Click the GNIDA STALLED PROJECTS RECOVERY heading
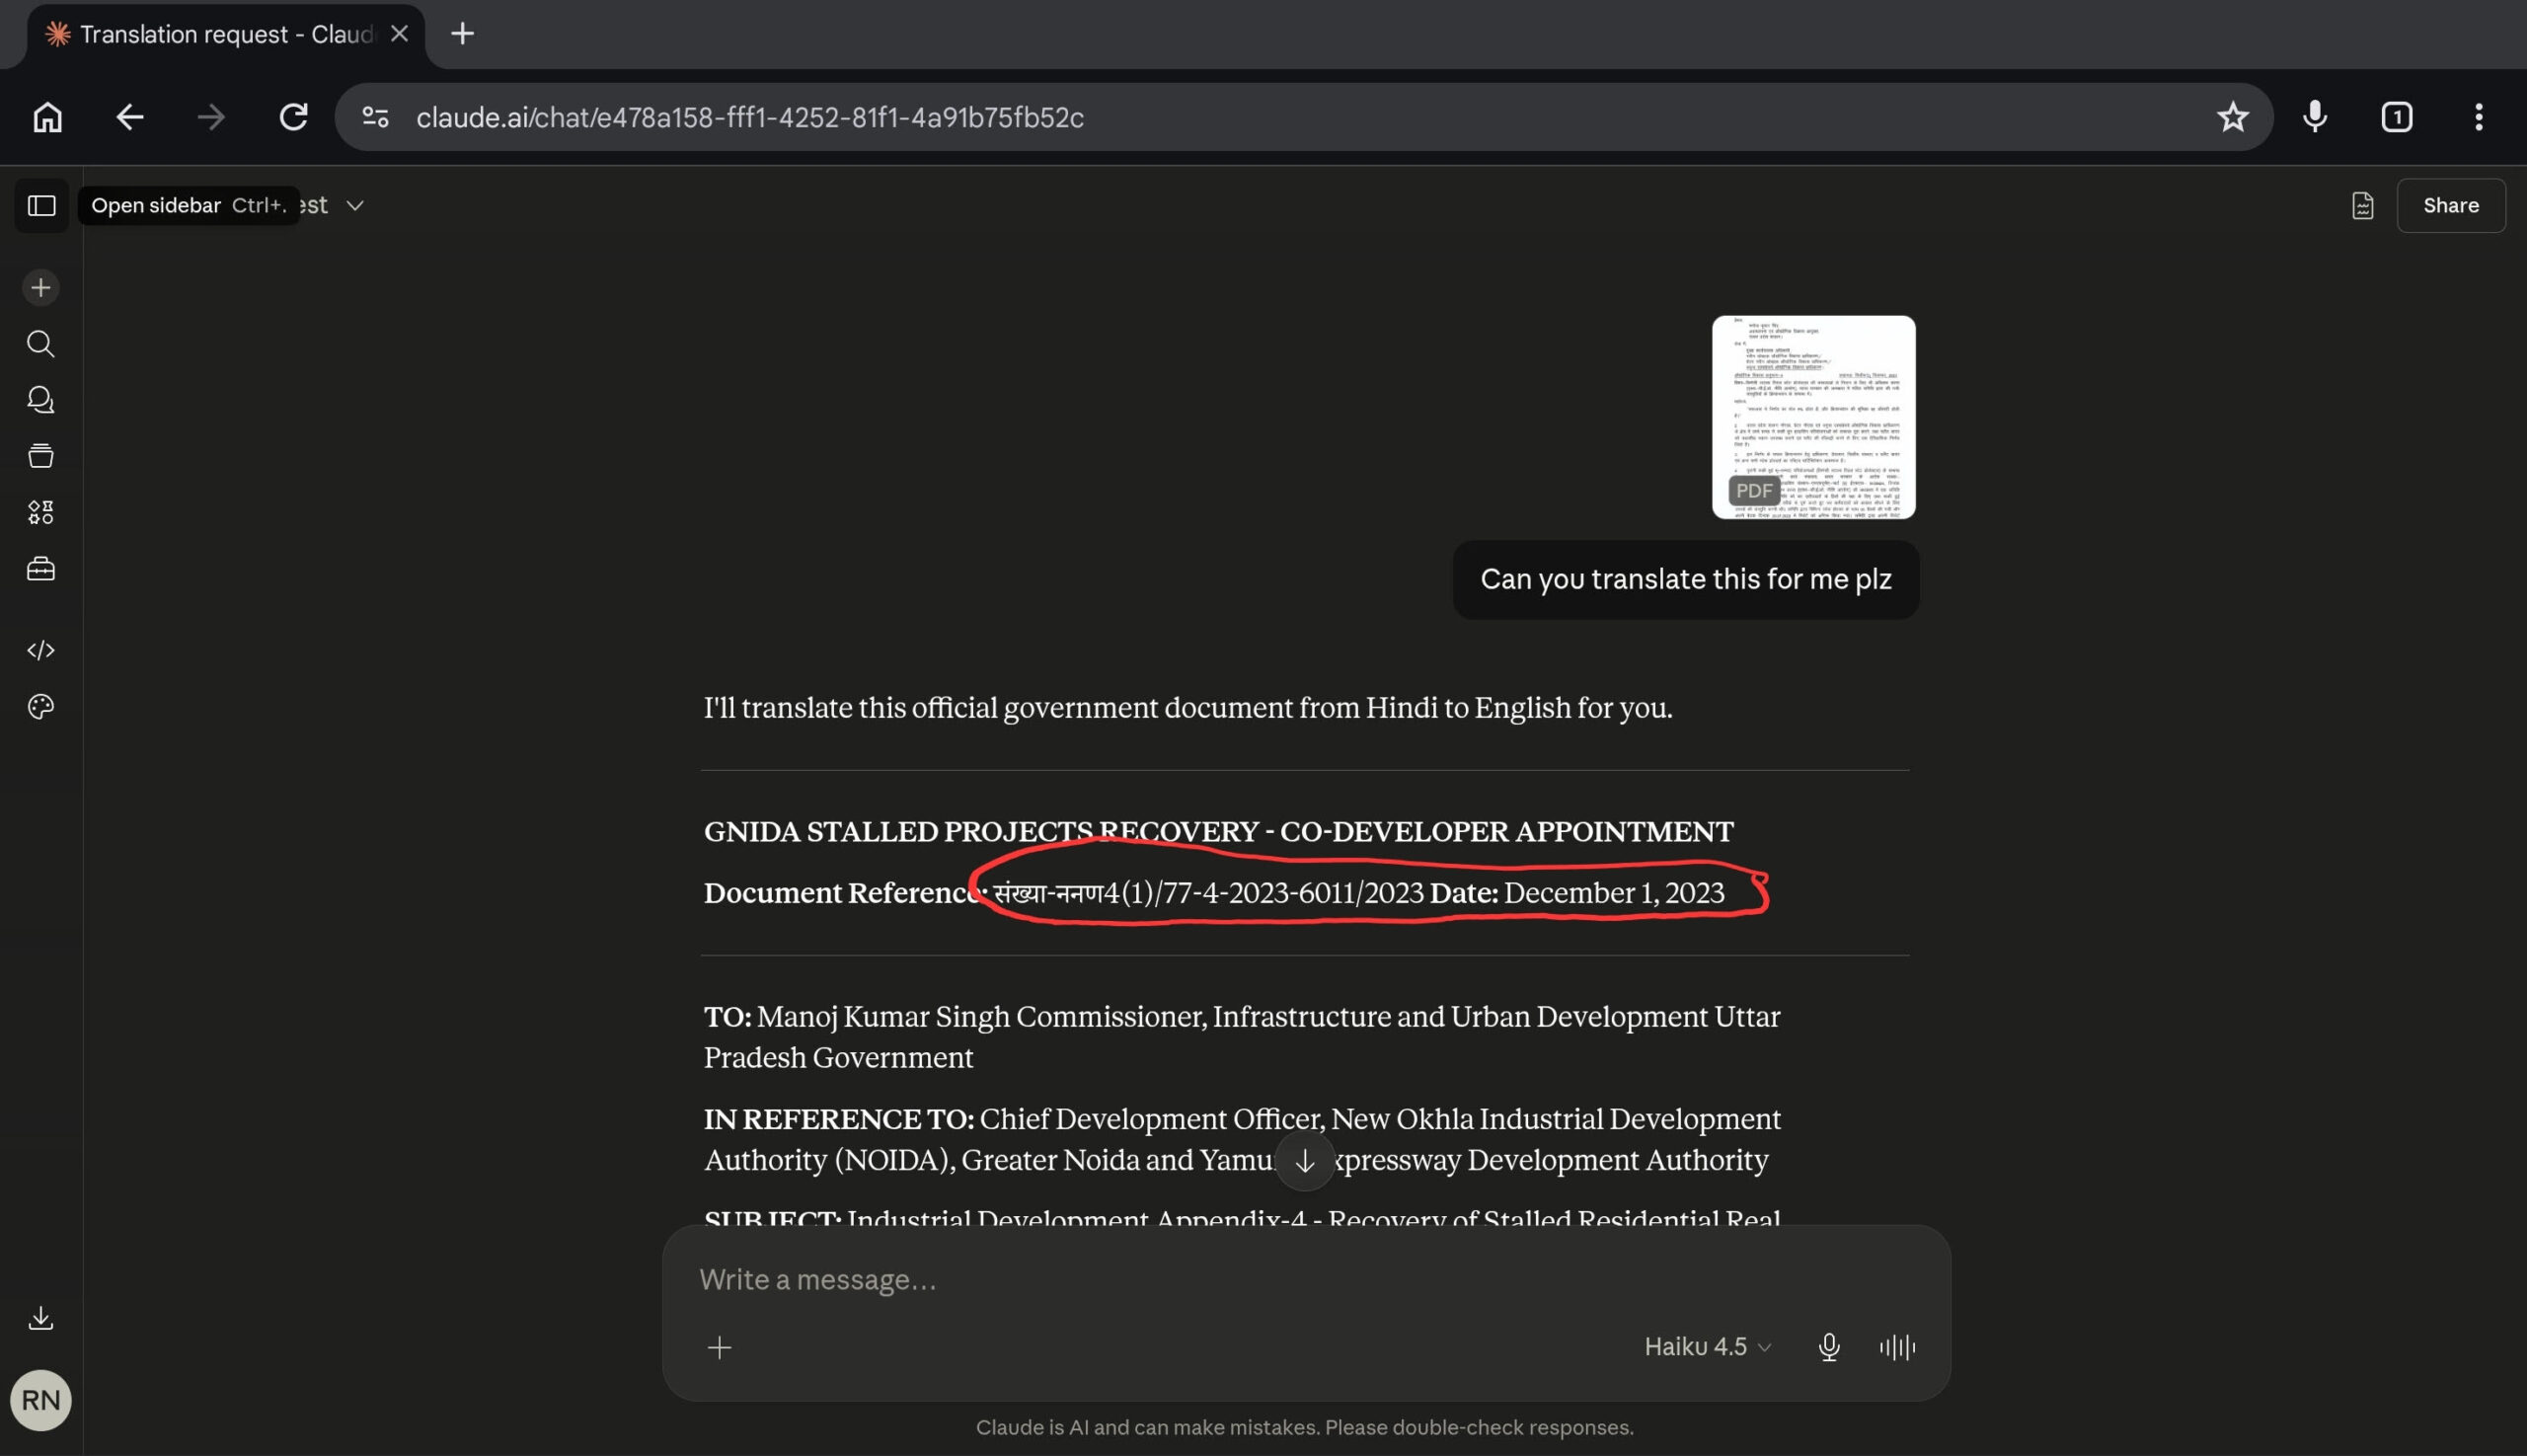2527x1456 pixels. pos(1219,832)
